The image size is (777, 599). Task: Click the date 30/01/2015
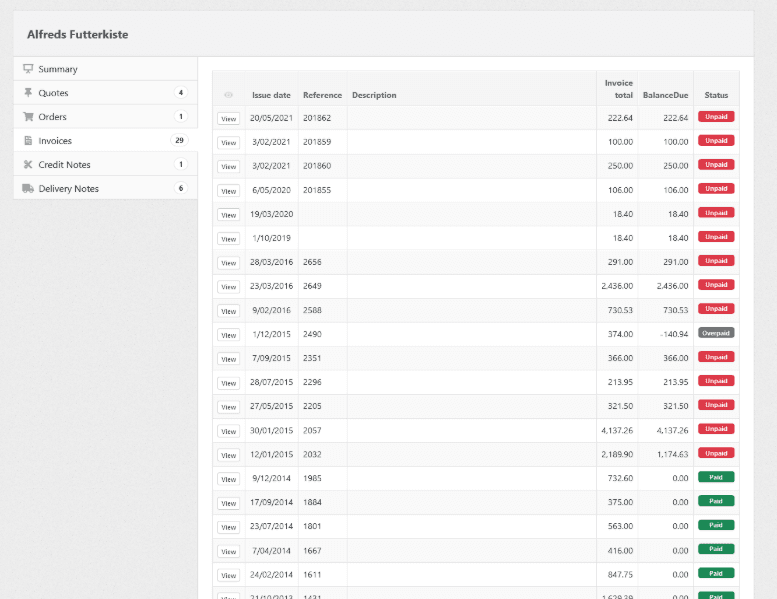click(272, 431)
